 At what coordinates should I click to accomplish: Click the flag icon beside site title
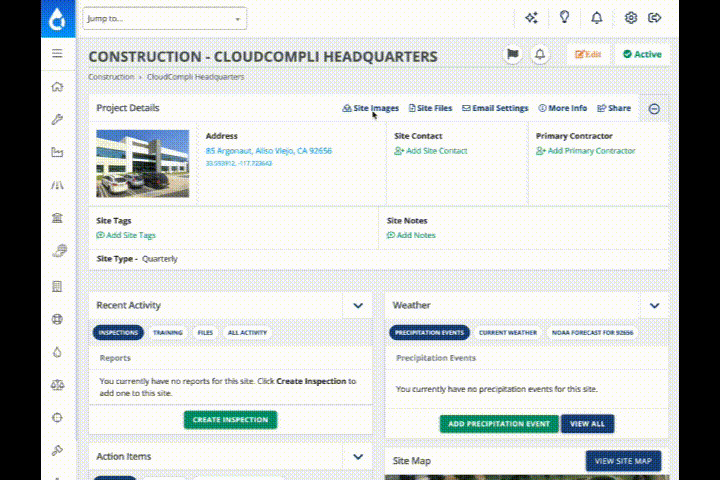(x=512, y=55)
